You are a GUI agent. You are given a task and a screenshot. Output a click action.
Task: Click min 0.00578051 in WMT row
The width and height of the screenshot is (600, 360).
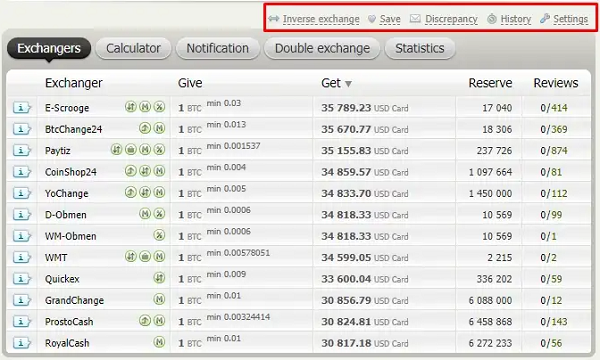(x=238, y=253)
